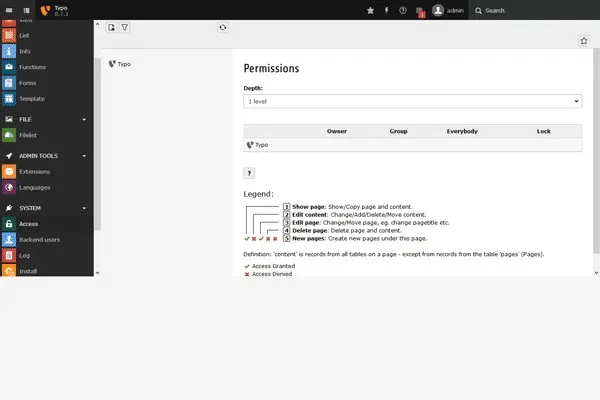Open the help question mark in top bar
The height and width of the screenshot is (400, 600).
(403, 10)
